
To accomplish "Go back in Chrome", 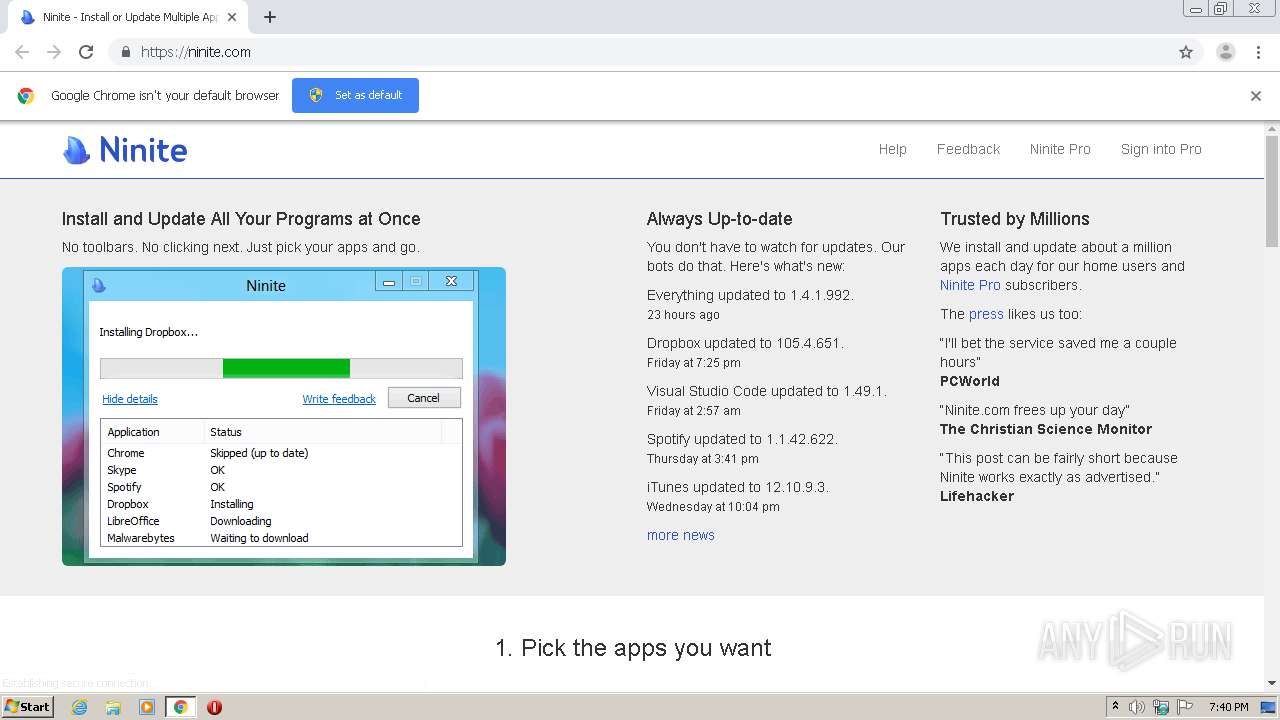I will [x=22, y=52].
